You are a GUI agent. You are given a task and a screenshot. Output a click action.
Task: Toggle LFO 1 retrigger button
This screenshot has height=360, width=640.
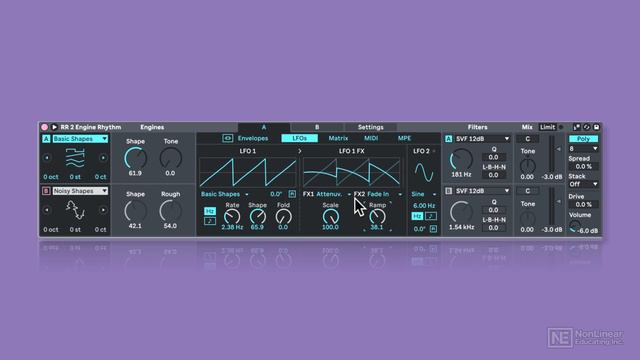tap(292, 194)
